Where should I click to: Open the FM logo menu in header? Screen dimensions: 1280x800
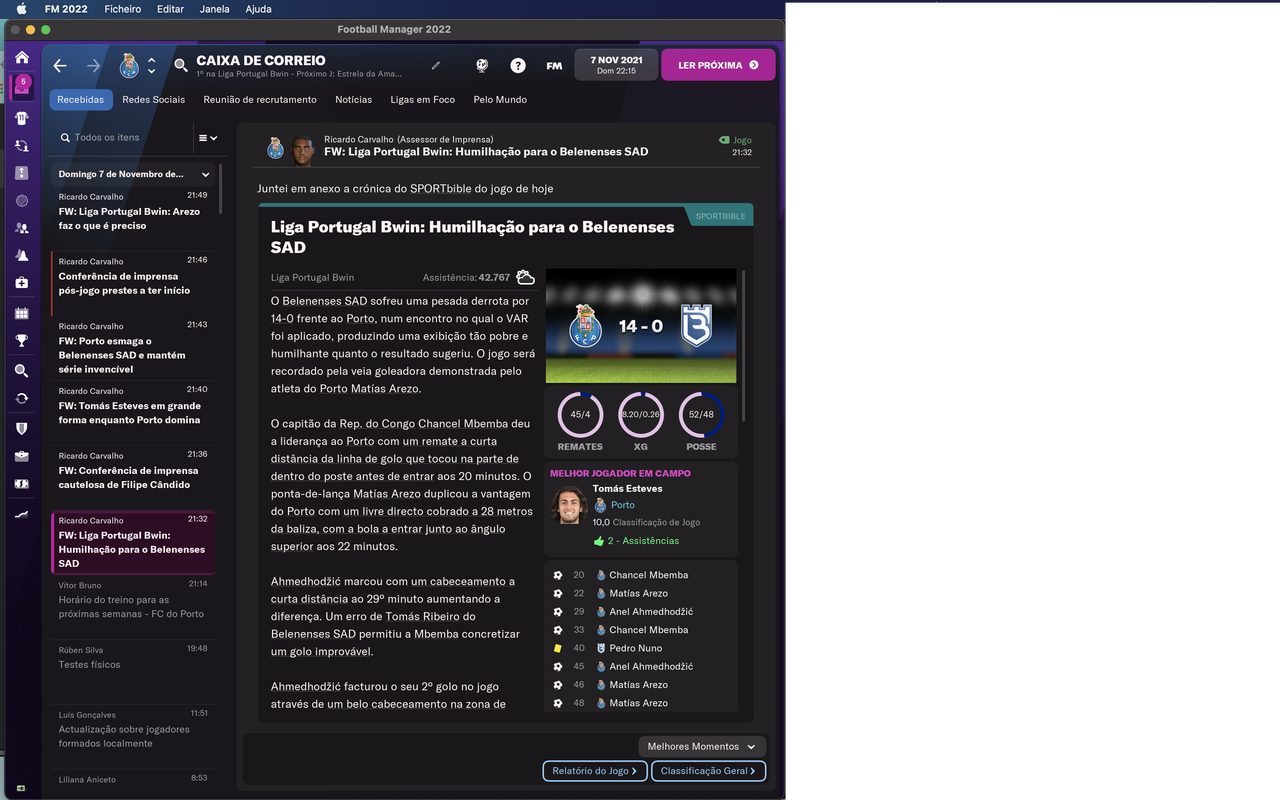[554, 66]
